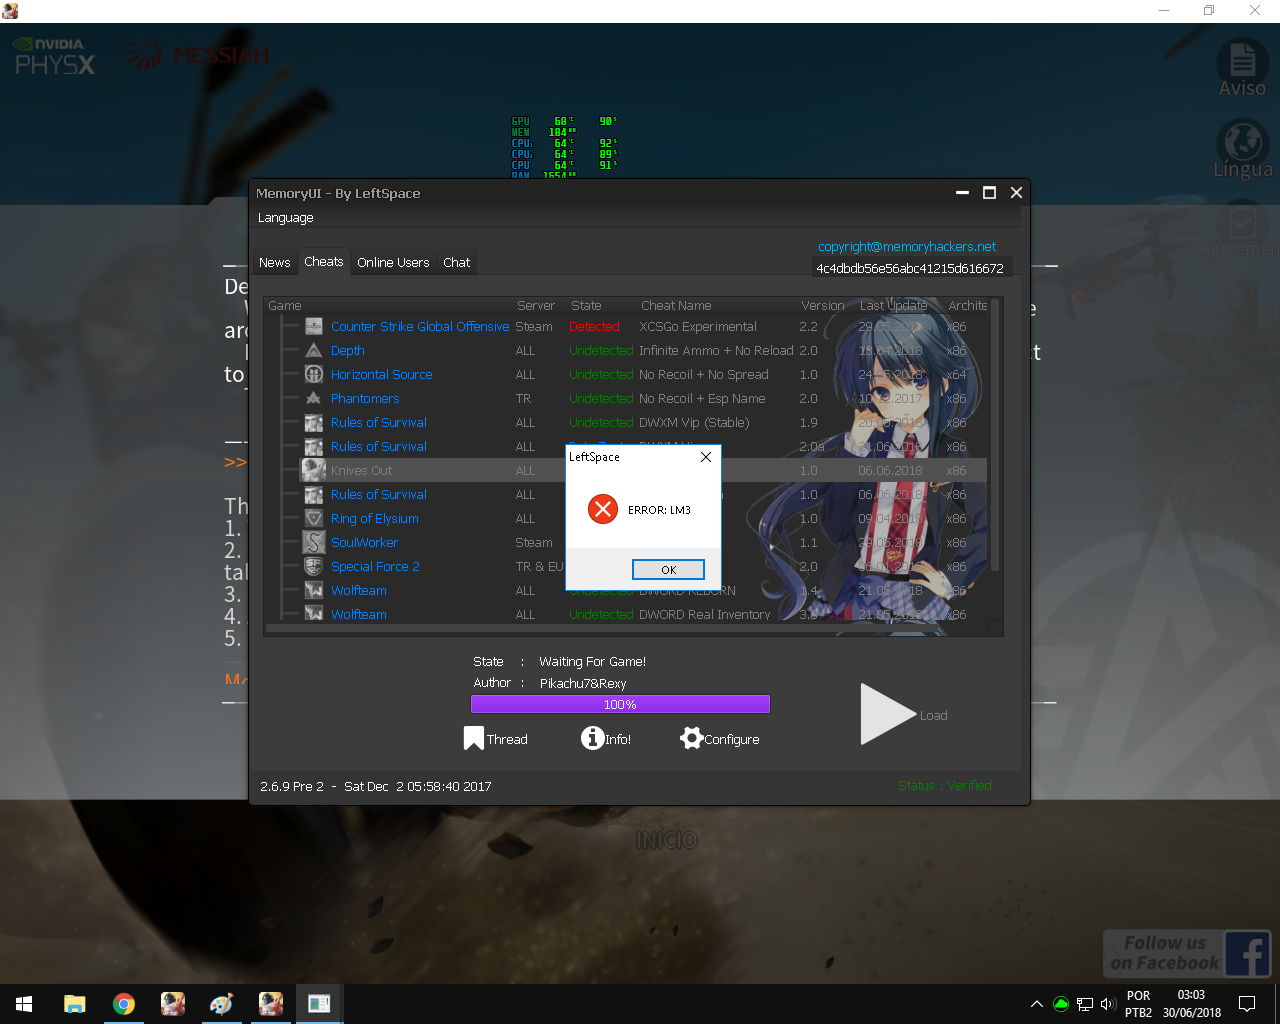The image size is (1280, 1024).
Task: Click the SoulWorker S-shaped icon
Action: coord(314,542)
